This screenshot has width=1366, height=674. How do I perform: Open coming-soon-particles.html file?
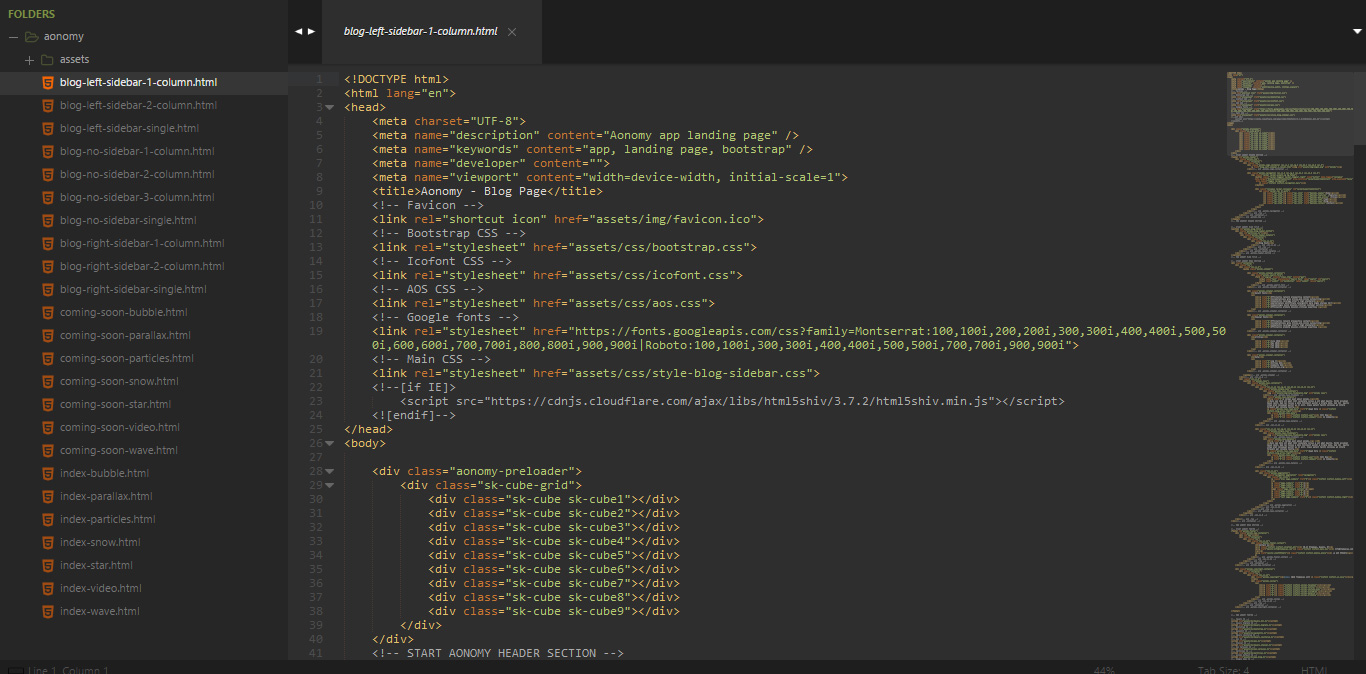pyautogui.click(x=127, y=358)
